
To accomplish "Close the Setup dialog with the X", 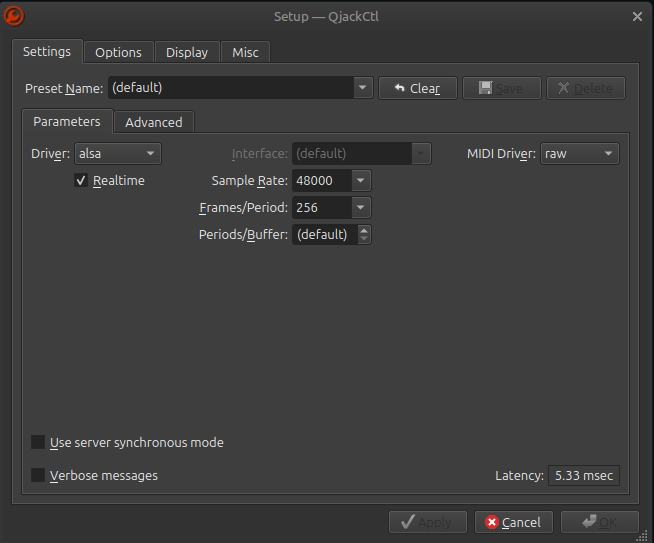I will (x=637, y=17).
